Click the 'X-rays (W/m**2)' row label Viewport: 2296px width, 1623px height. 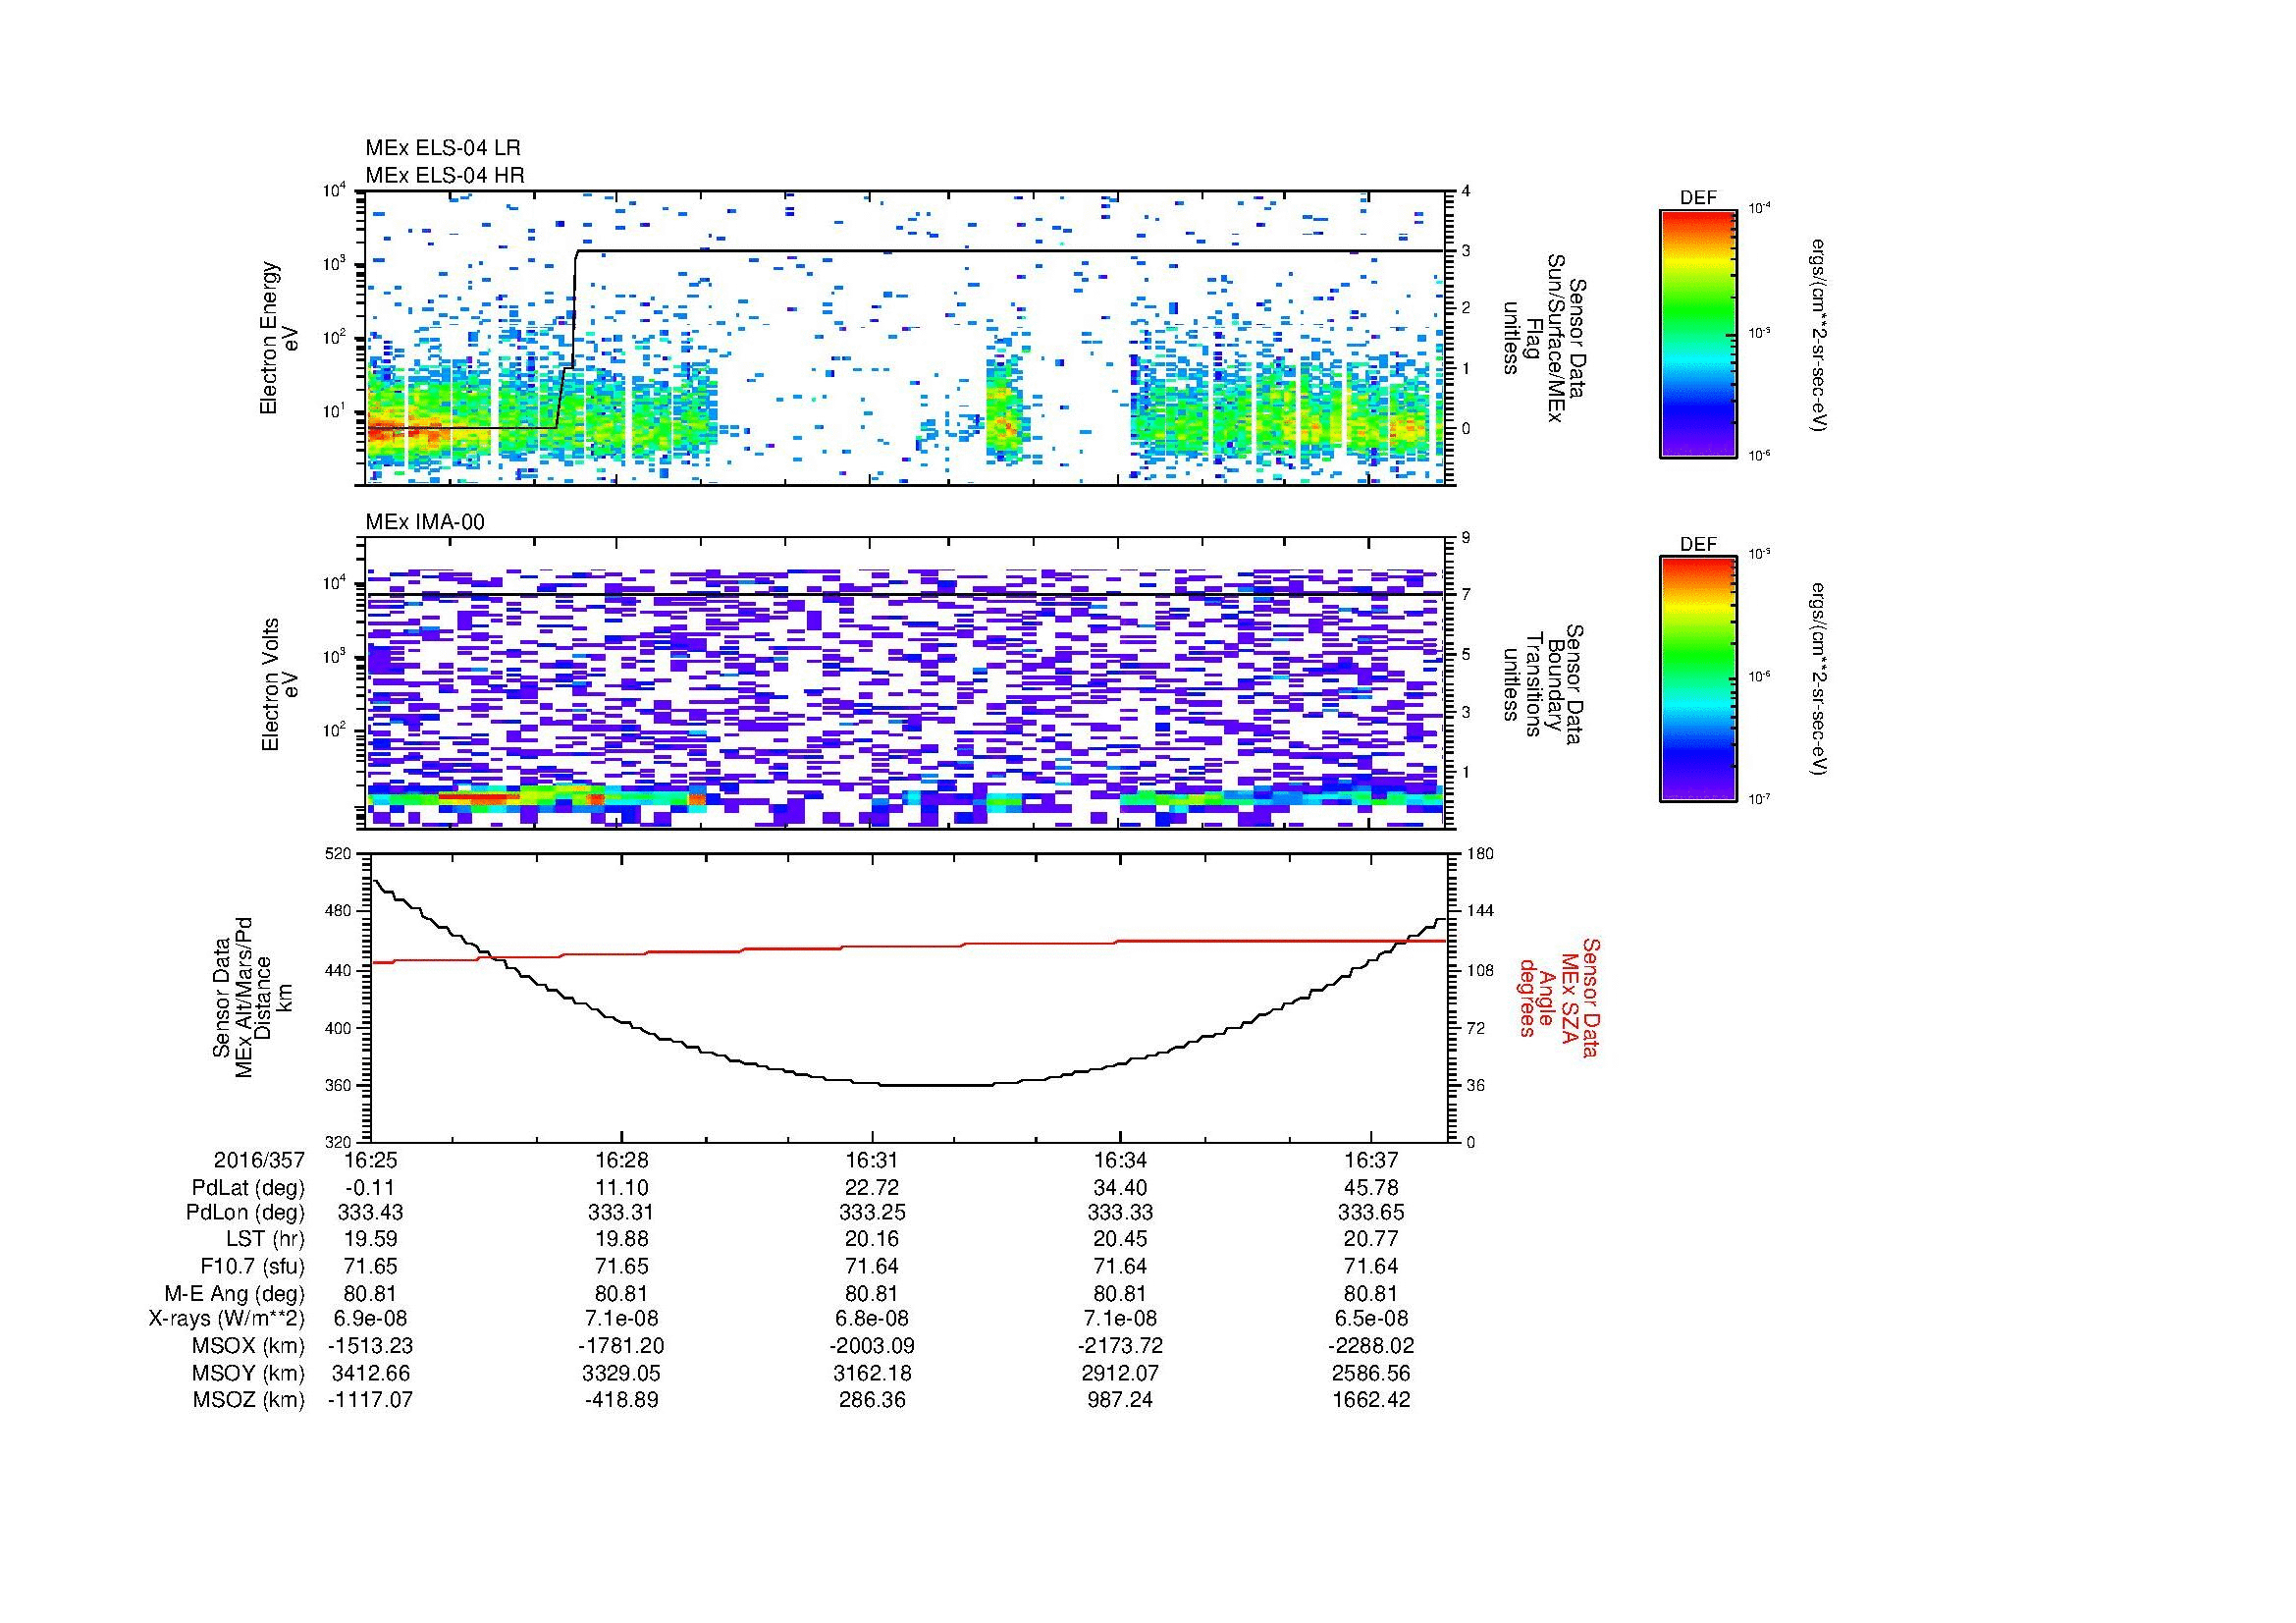[x=226, y=1320]
